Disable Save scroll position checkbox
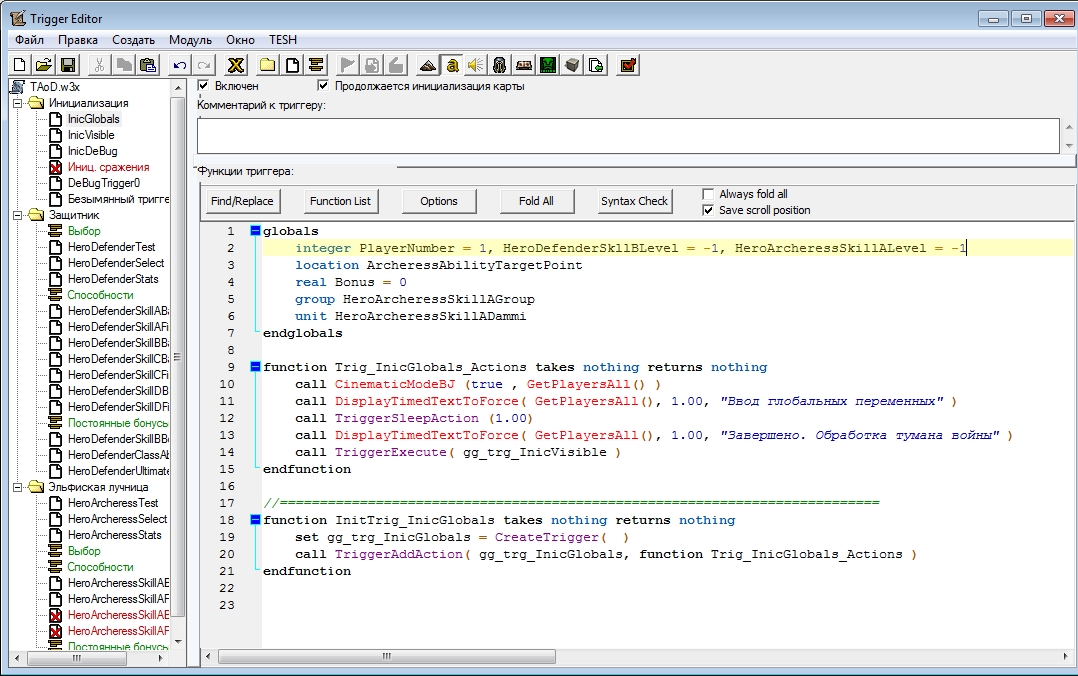The image size is (1078, 676). pos(709,210)
